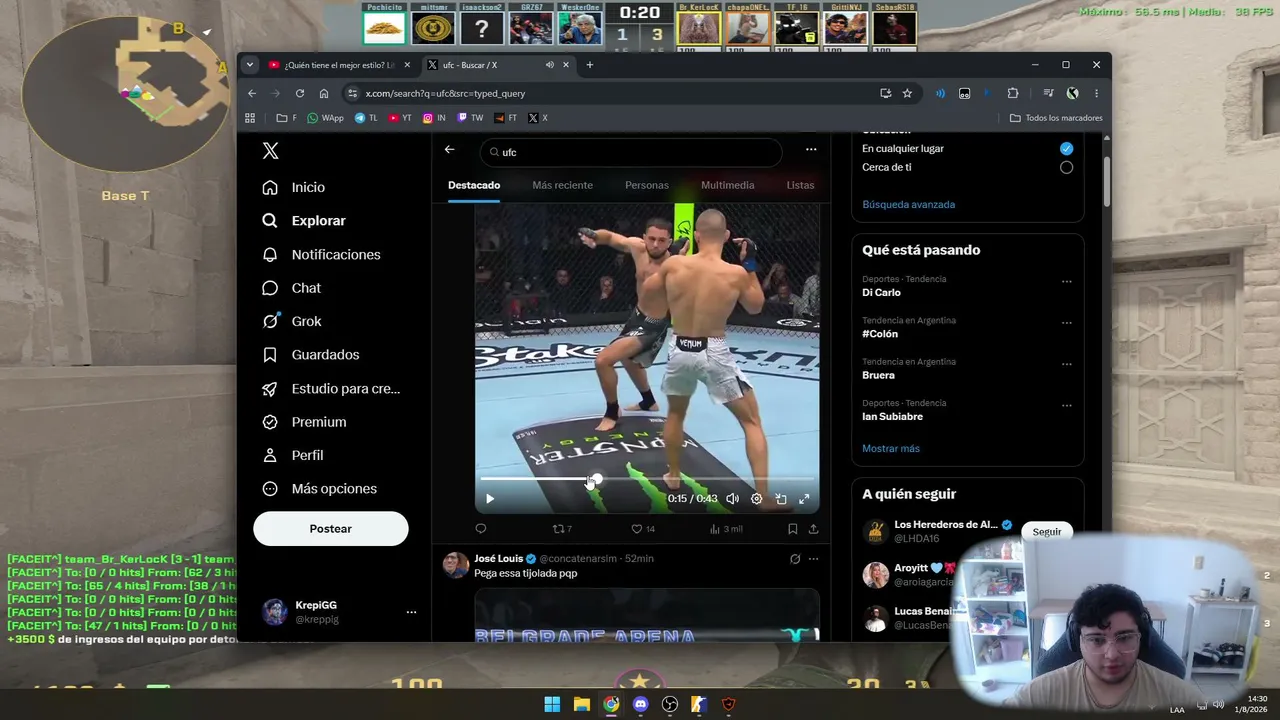This screenshot has width=1280, height=720.
Task: Open the WApp bookmark
Action: [x=325, y=118]
